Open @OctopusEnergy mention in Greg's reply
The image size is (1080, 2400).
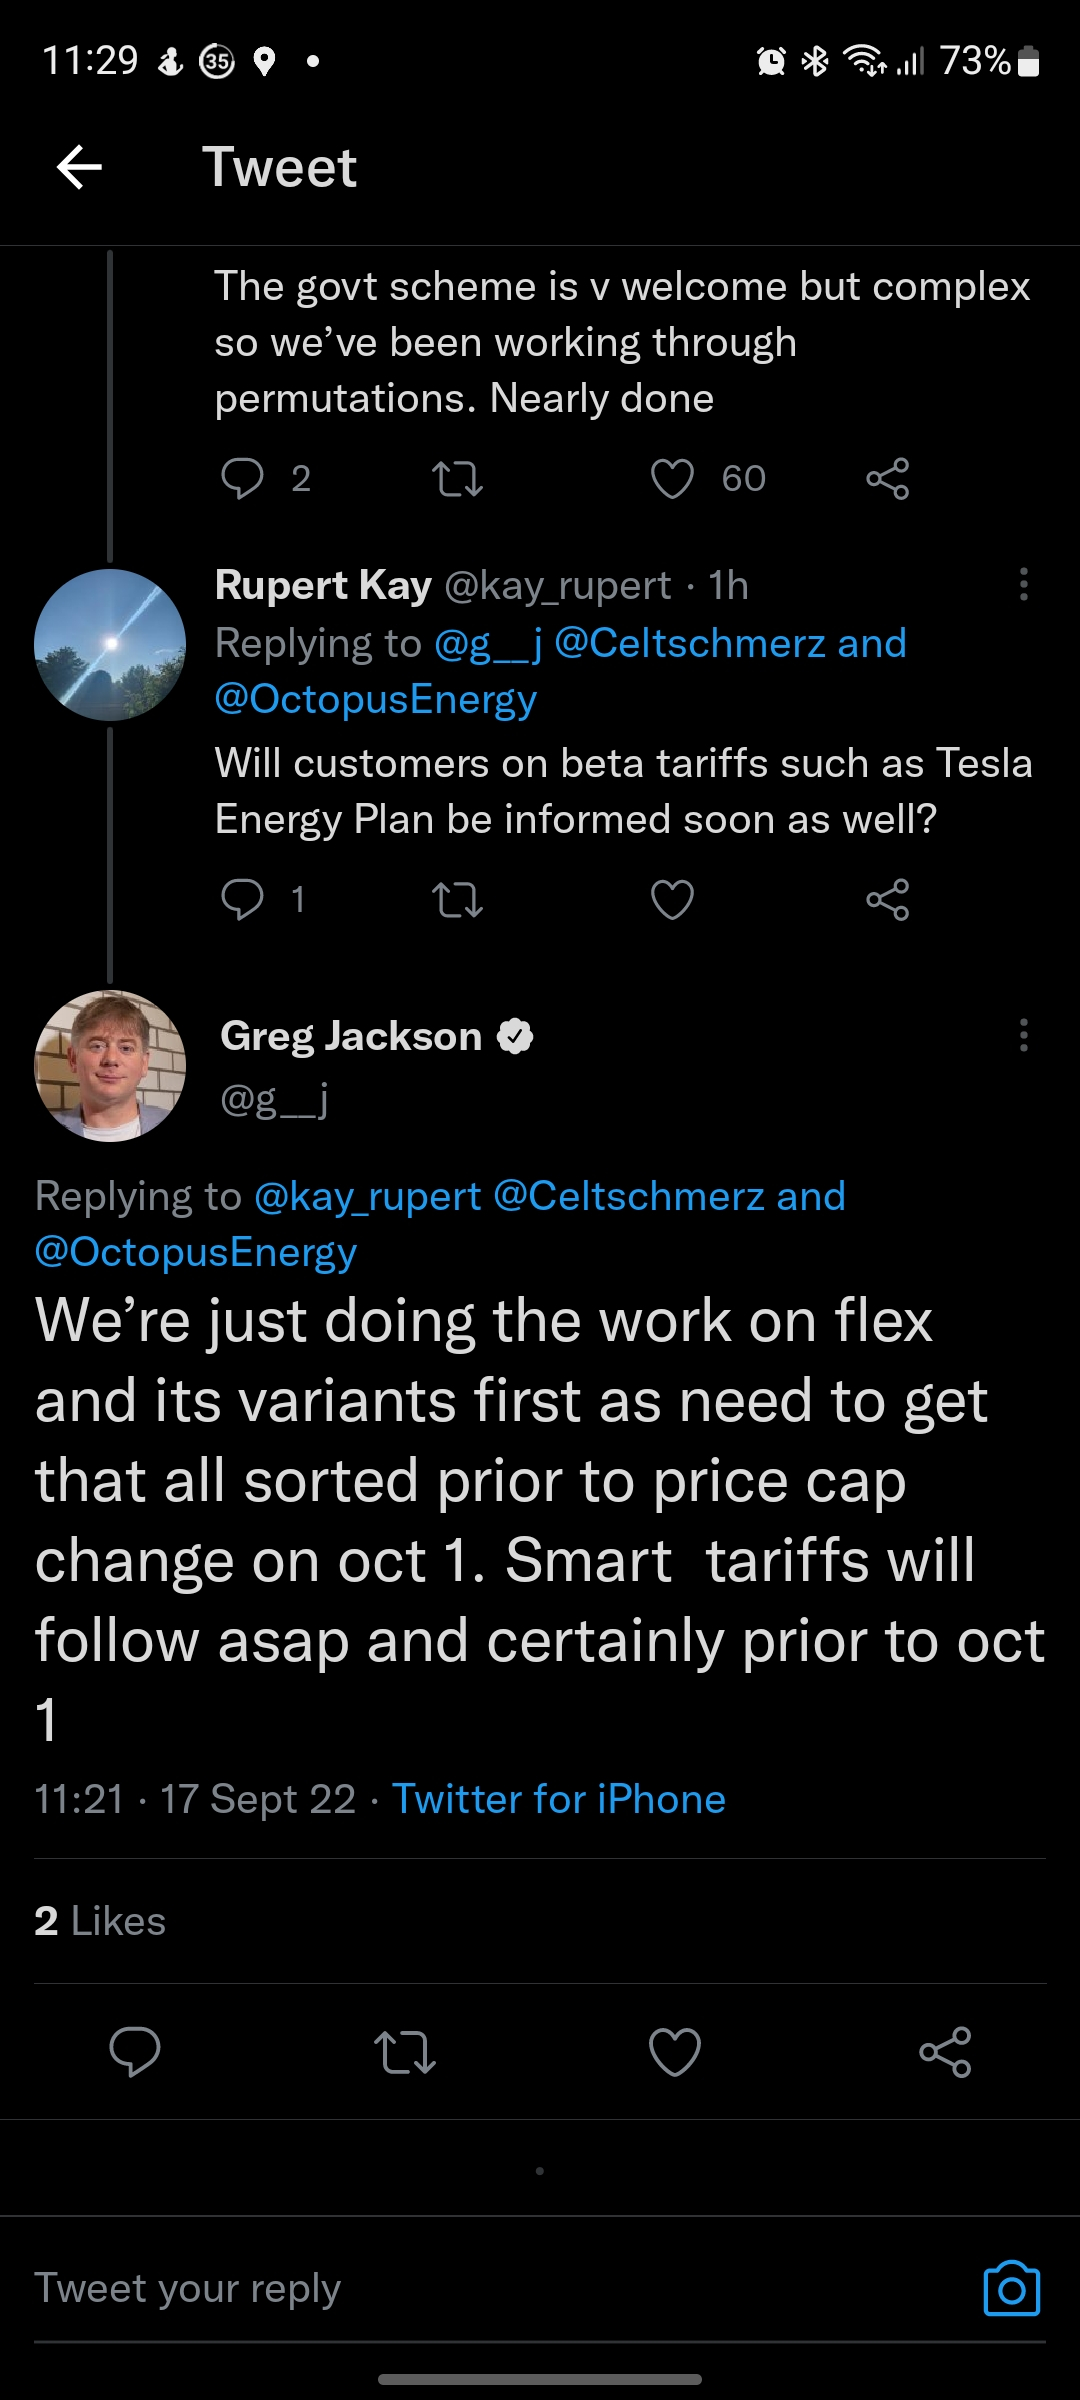pyautogui.click(x=196, y=1252)
